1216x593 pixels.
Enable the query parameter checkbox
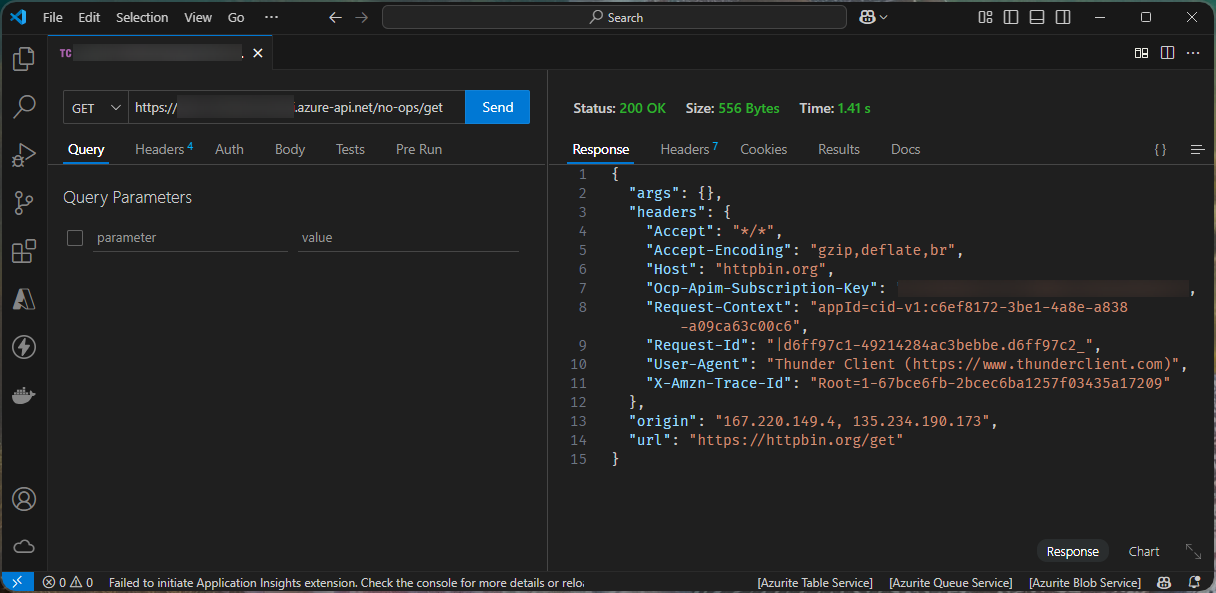[75, 238]
